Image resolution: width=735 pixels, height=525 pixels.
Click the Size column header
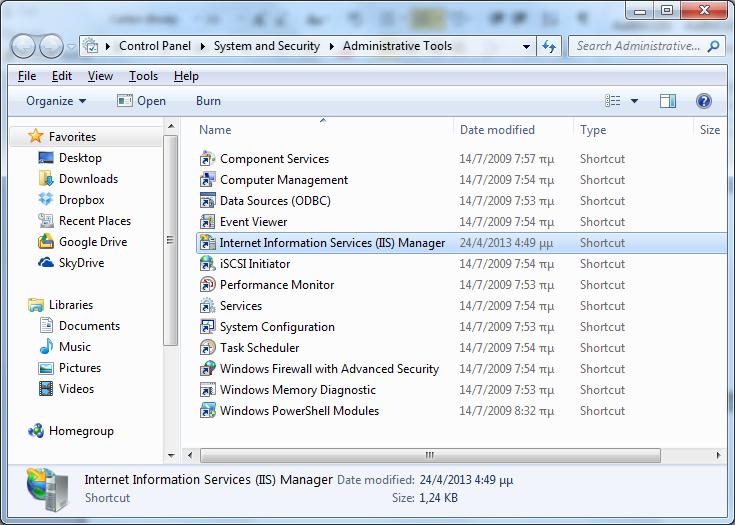coord(710,130)
